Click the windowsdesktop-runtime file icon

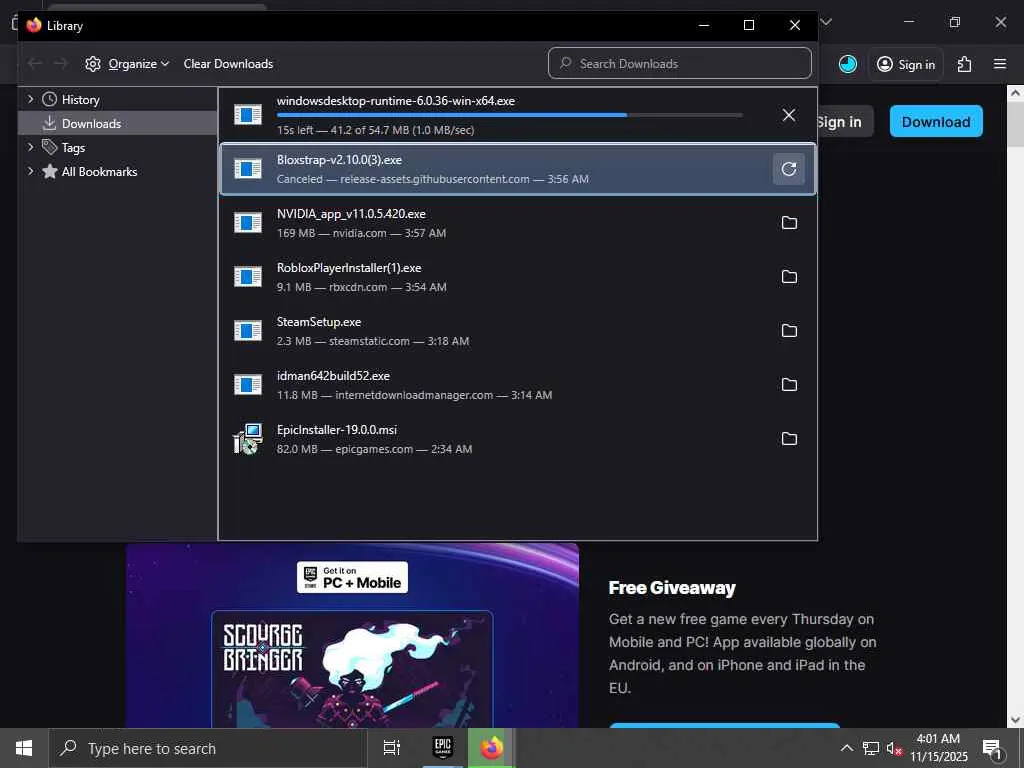pos(248,115)
